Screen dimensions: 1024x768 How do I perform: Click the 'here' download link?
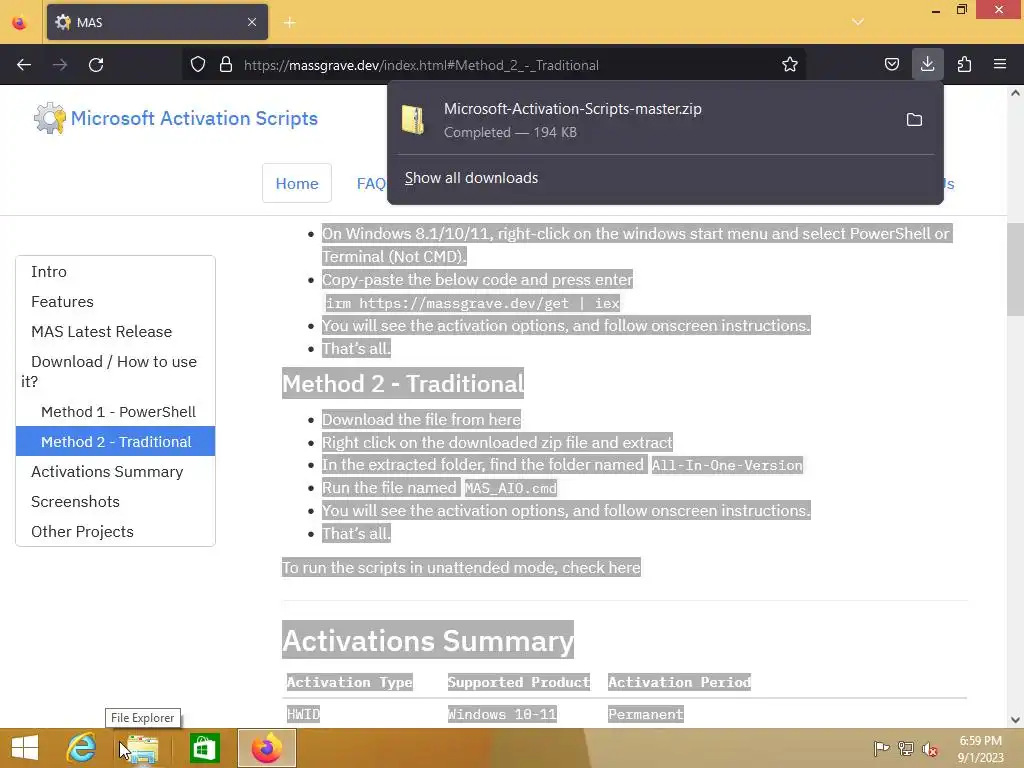pos(505,419)
